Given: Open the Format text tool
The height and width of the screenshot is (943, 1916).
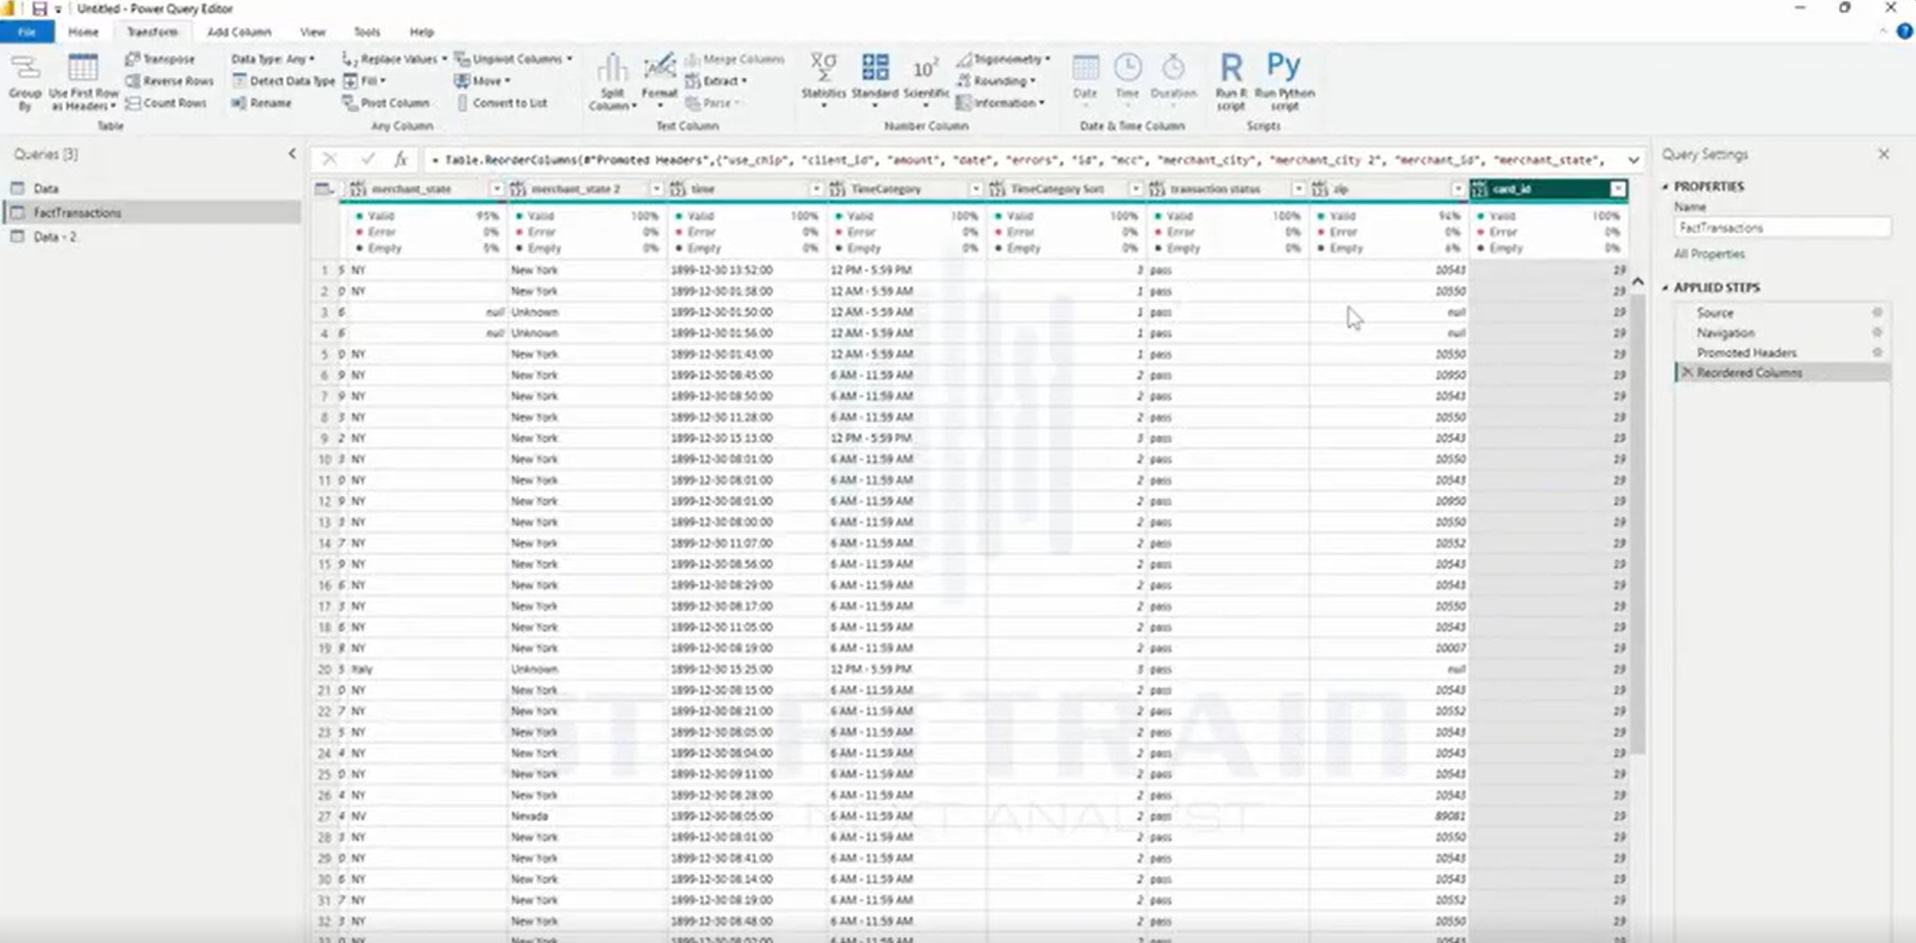Looking at the screenshot, I should click(x=659, y=80).
